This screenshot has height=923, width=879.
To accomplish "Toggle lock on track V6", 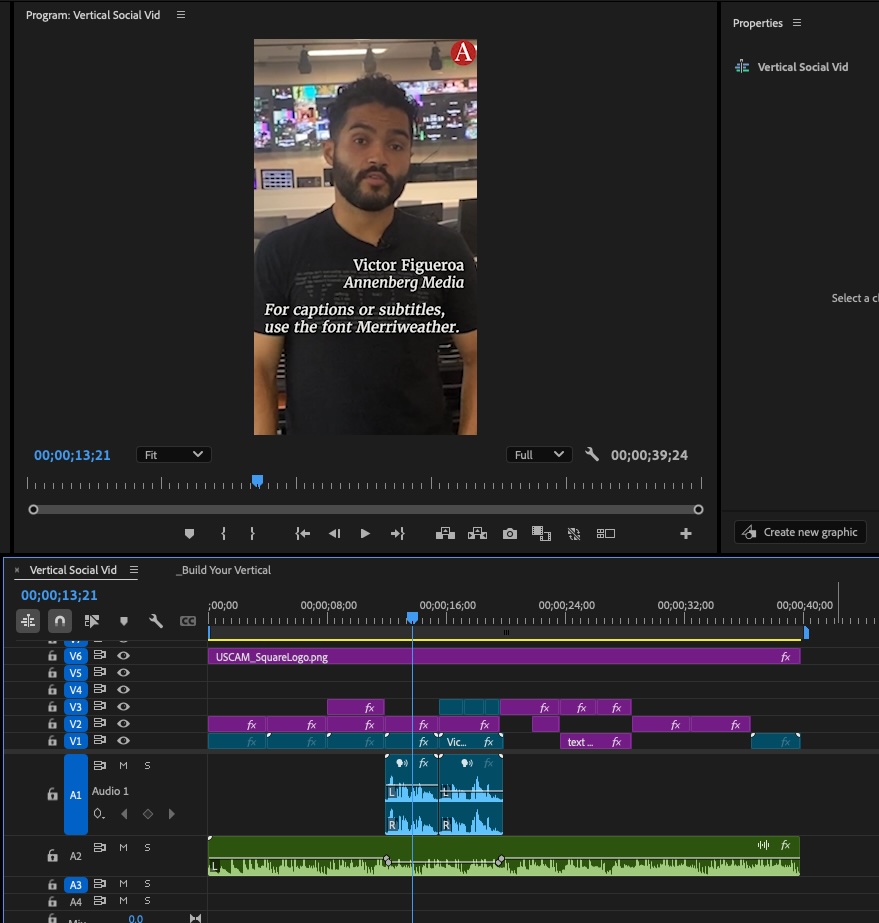I will point(52,656).
